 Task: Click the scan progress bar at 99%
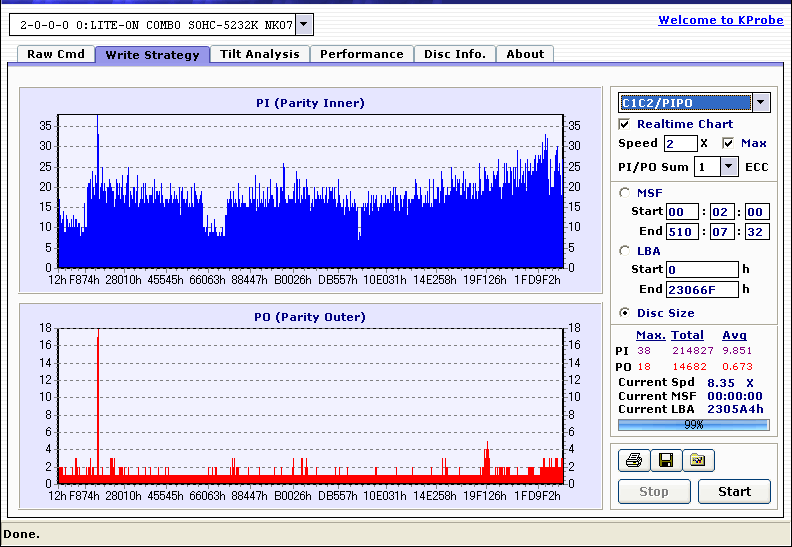[x=693, y=425]
